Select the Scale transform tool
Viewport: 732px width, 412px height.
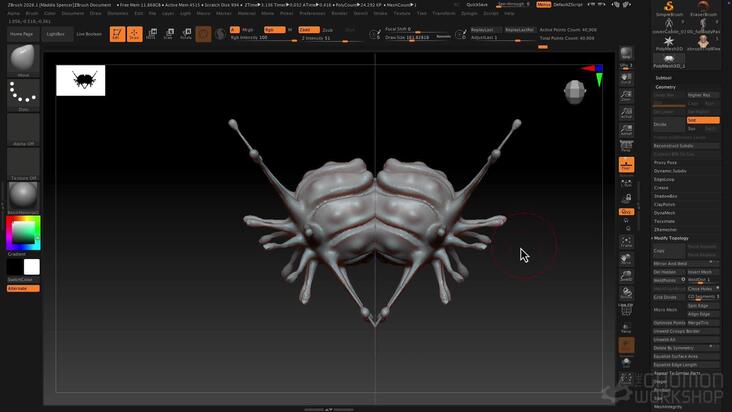pyautogui.click(x=169, y=34)
